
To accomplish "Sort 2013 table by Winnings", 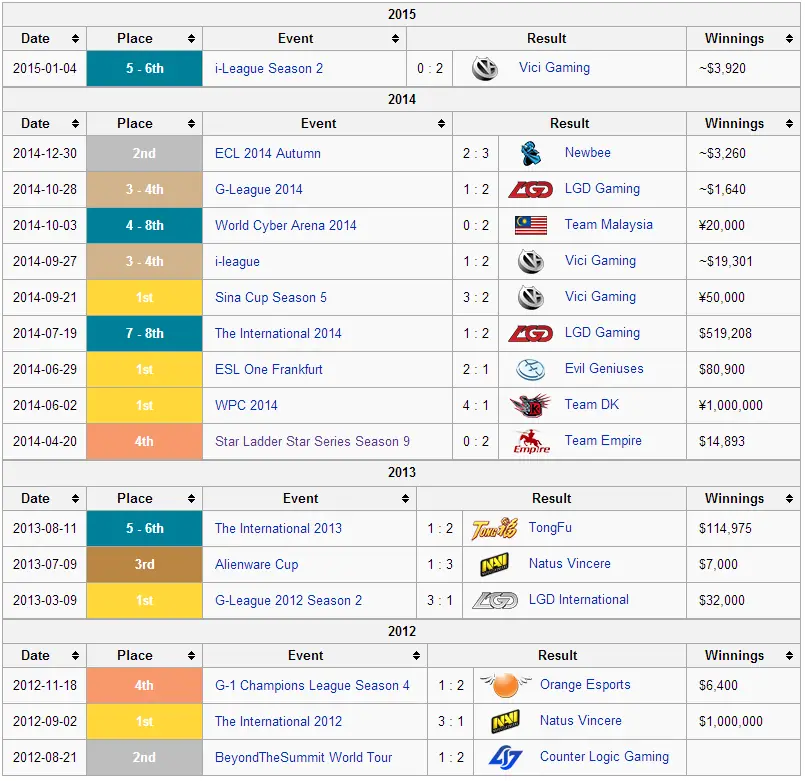I will (789, 499).
